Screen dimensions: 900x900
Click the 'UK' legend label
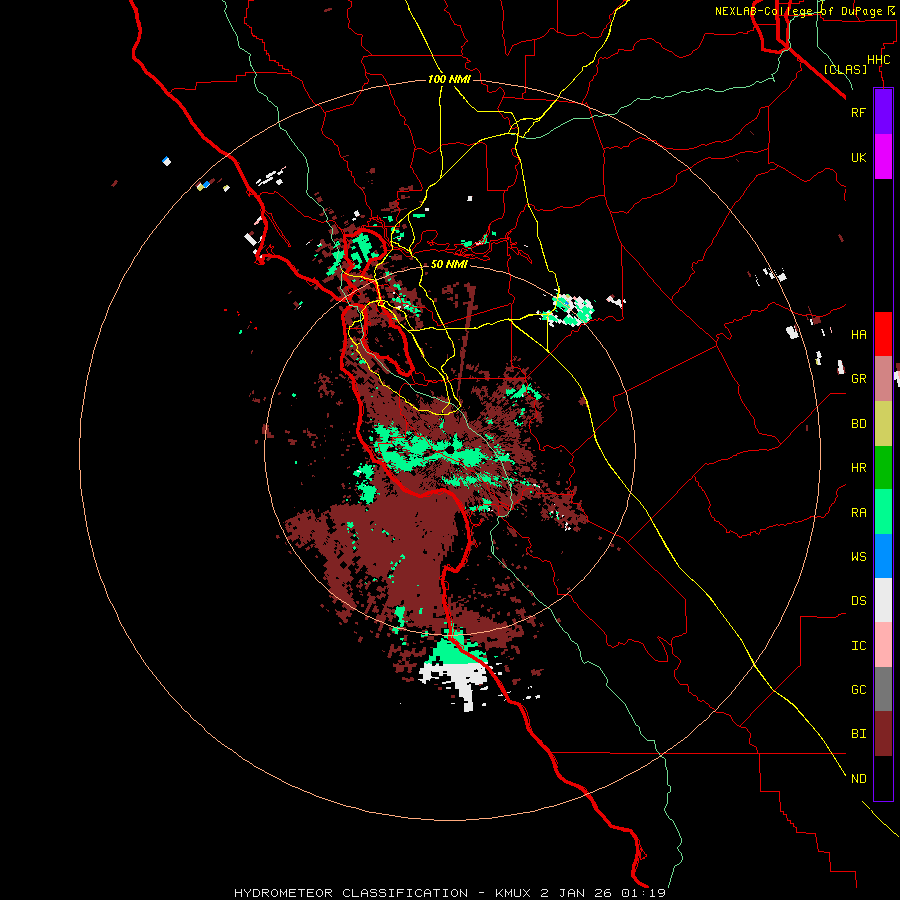pyautogui.click(x=858, y=157)
